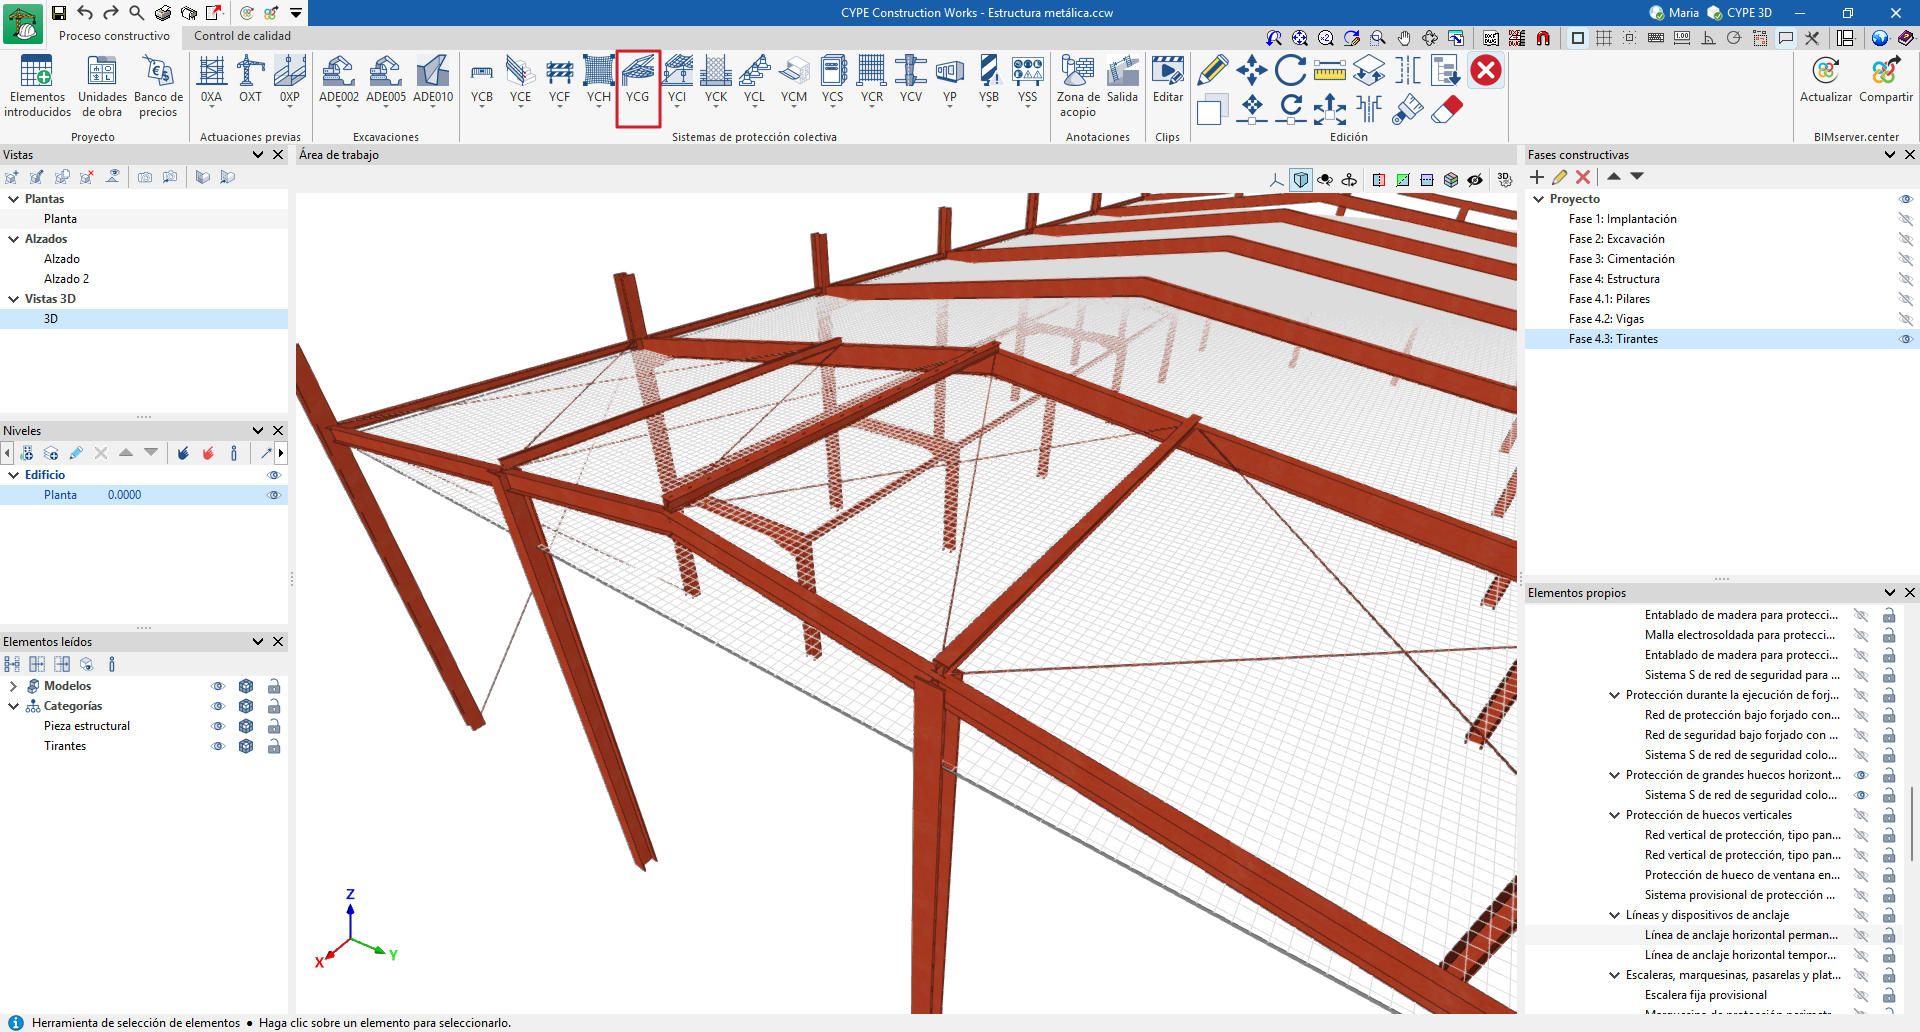Open Elementos introducidos in the ribbon
This screenshot has width=1920, height=1032.
[x=37, y=87]
